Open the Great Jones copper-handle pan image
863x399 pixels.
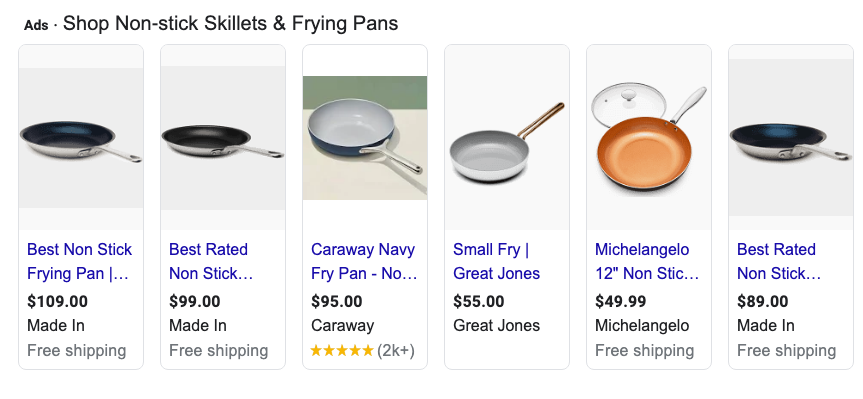tap(507, 138)
